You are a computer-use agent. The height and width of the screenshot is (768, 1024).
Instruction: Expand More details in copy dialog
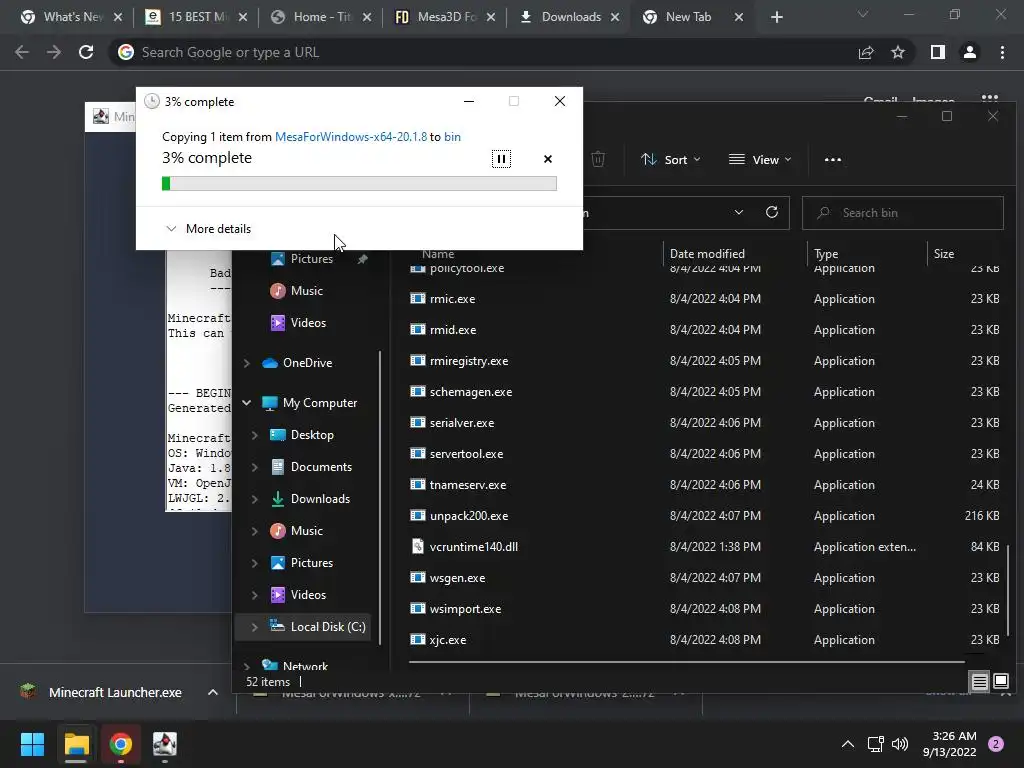[x=208, y=229]
